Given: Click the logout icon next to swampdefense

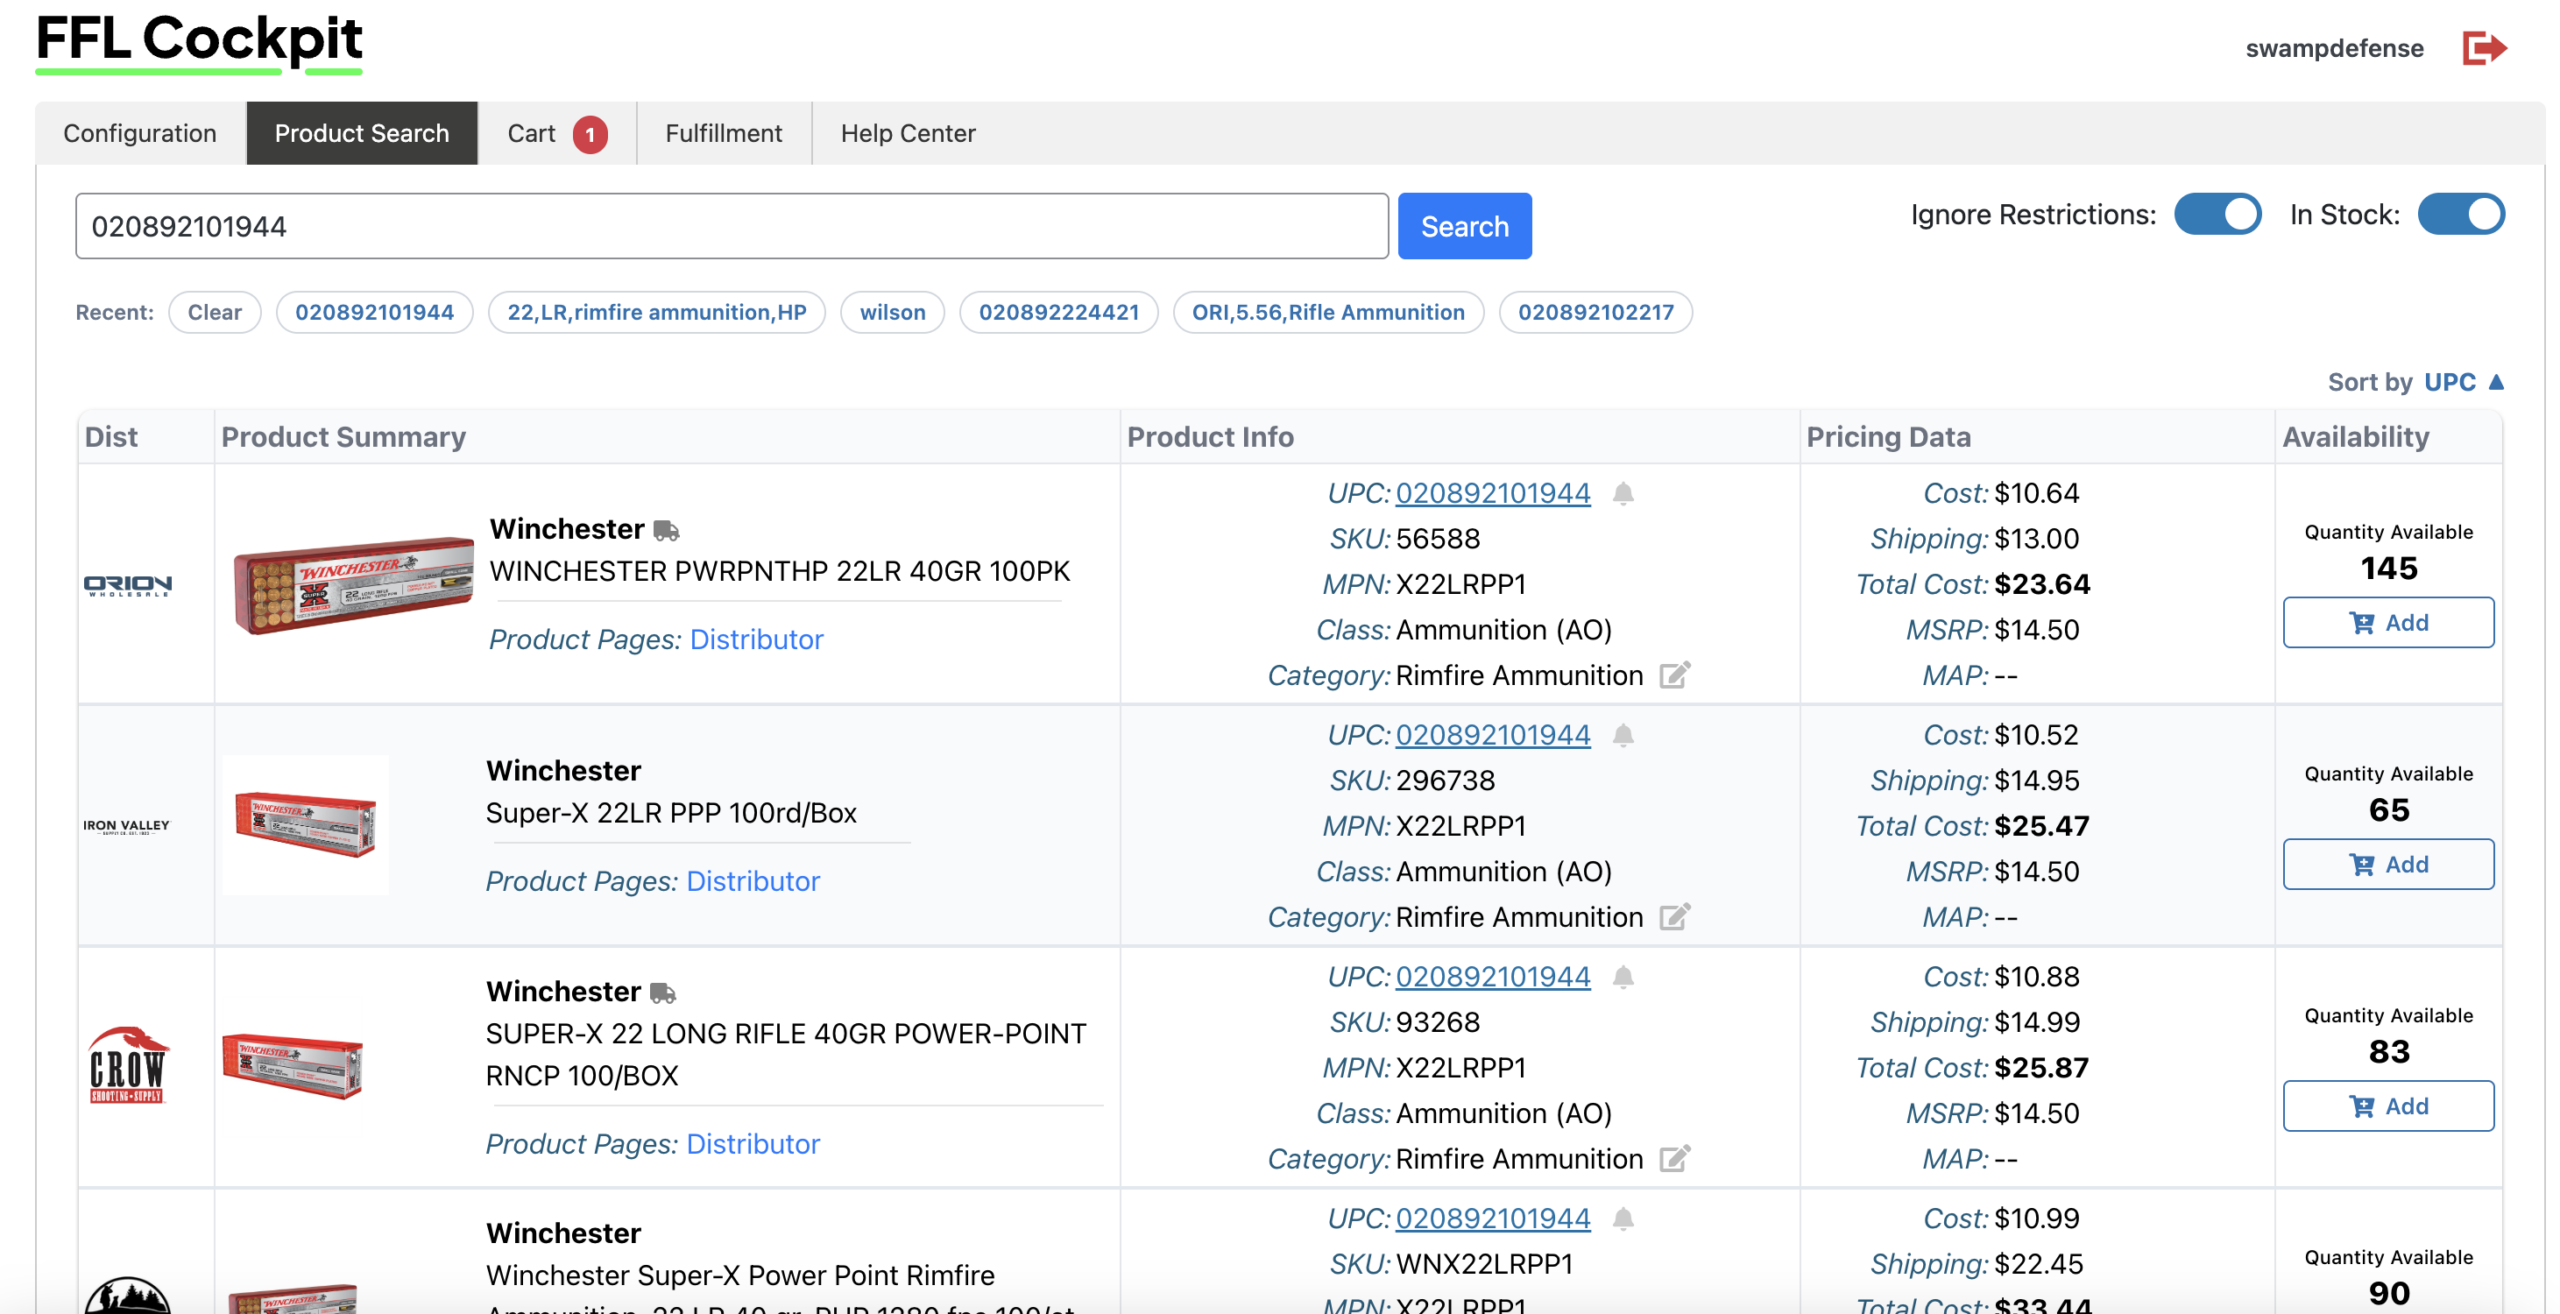Looking at the screenshot, I should click(x=2483, y=48).
